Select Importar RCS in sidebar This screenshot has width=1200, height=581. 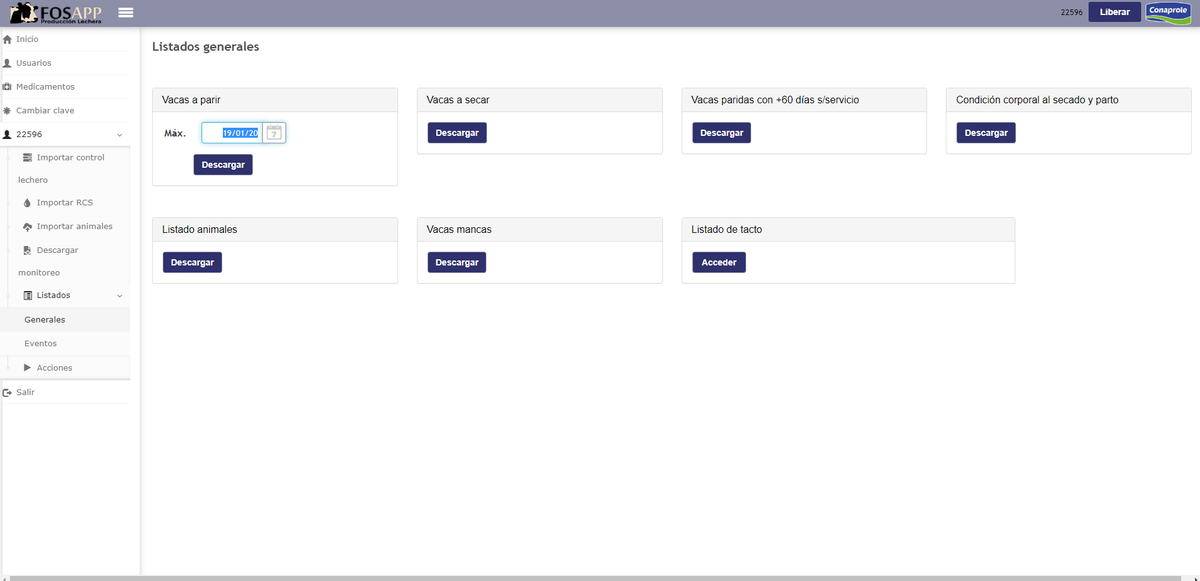[x=65, y=203]
